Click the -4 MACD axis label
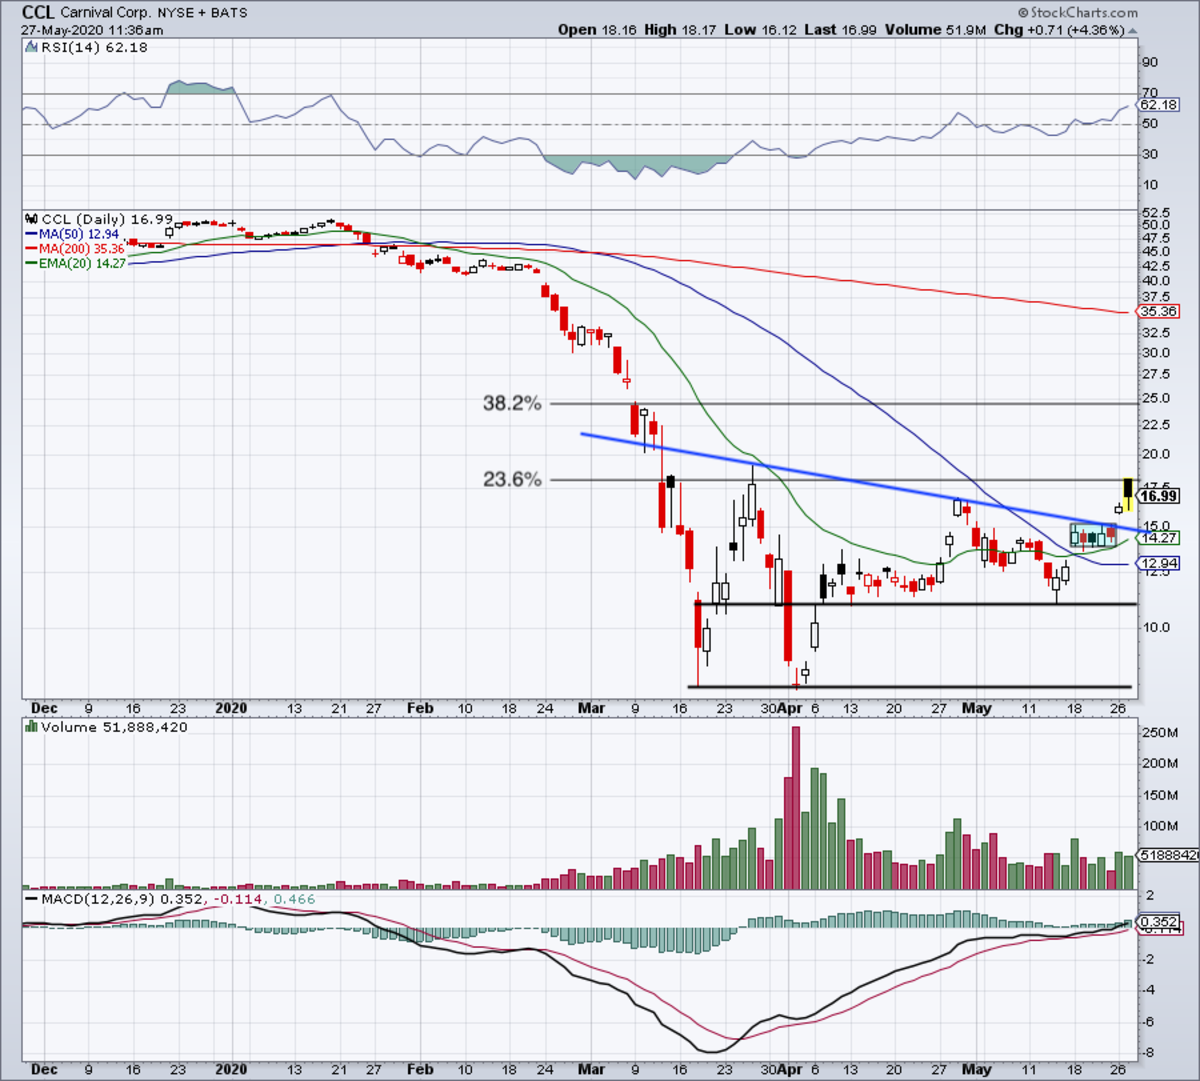The image size is (1200, 1081). pyautogui.click(x=1150, y=991)
